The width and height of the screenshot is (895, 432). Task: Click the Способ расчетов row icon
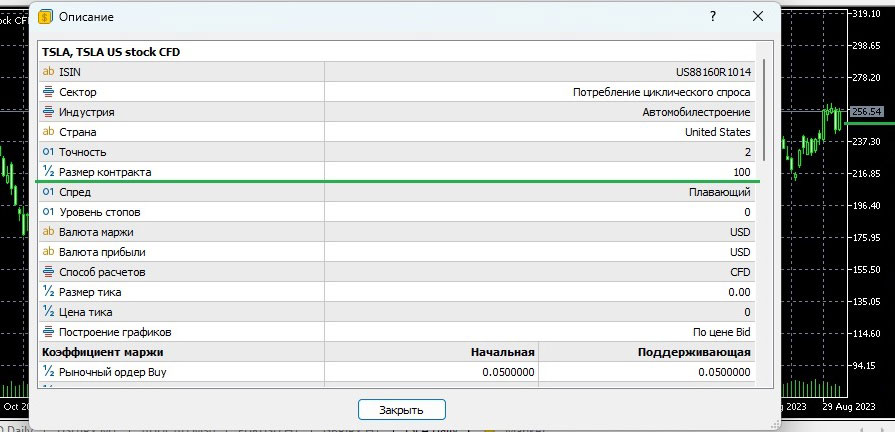48,272
